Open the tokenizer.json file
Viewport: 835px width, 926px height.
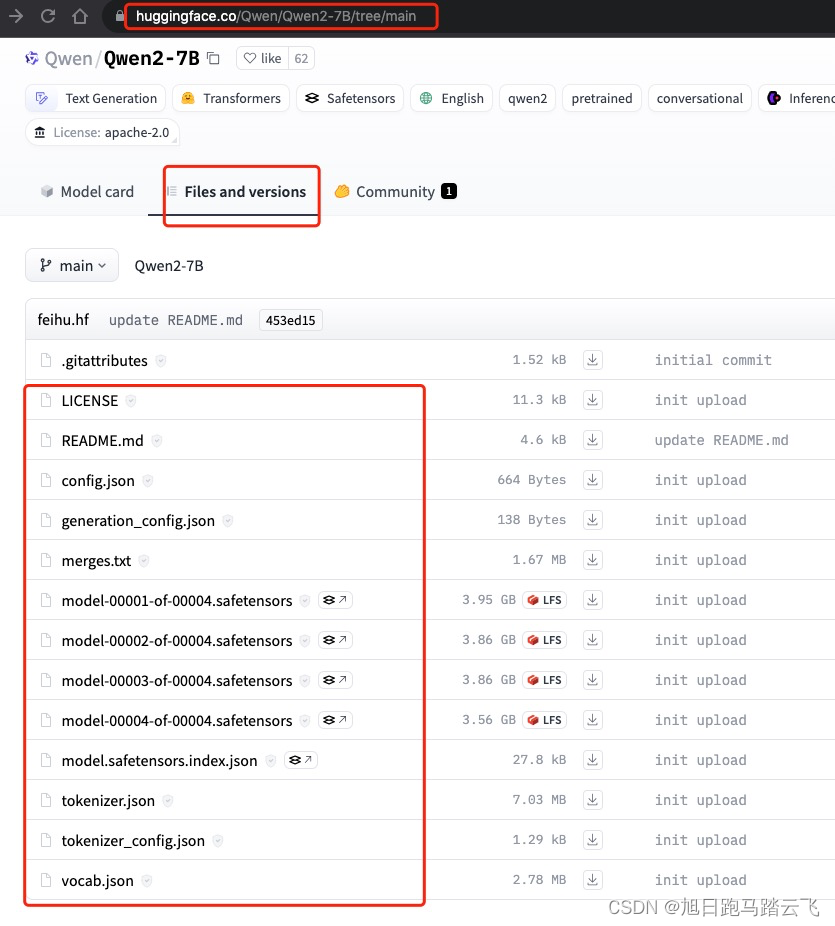(108, 801)
